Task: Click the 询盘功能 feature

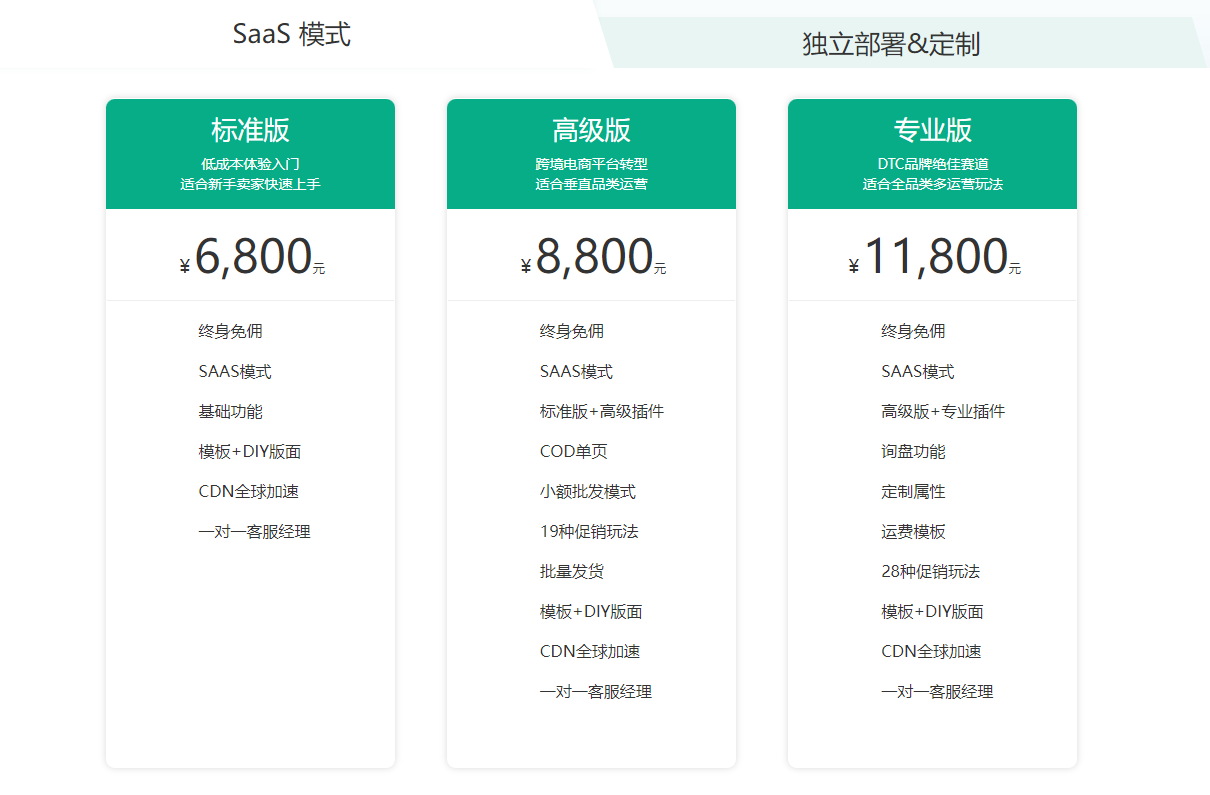Action: (x=912, y=451)
